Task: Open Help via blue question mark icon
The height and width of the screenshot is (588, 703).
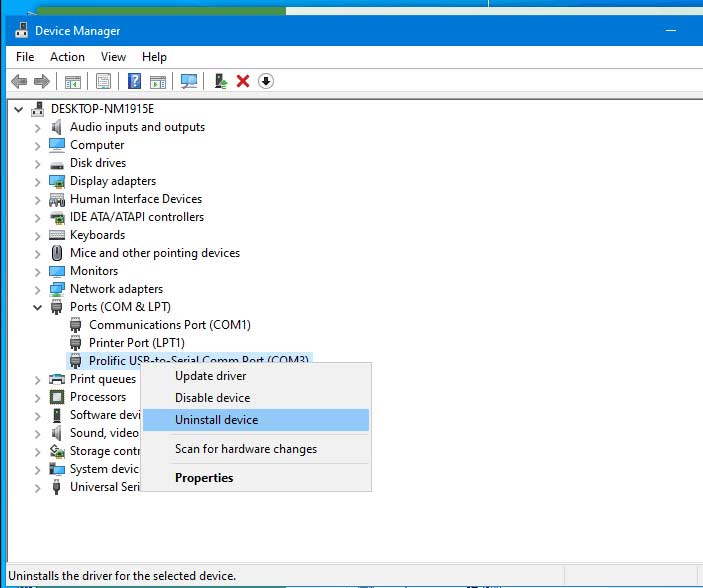Action: click(x=134, y=81)
